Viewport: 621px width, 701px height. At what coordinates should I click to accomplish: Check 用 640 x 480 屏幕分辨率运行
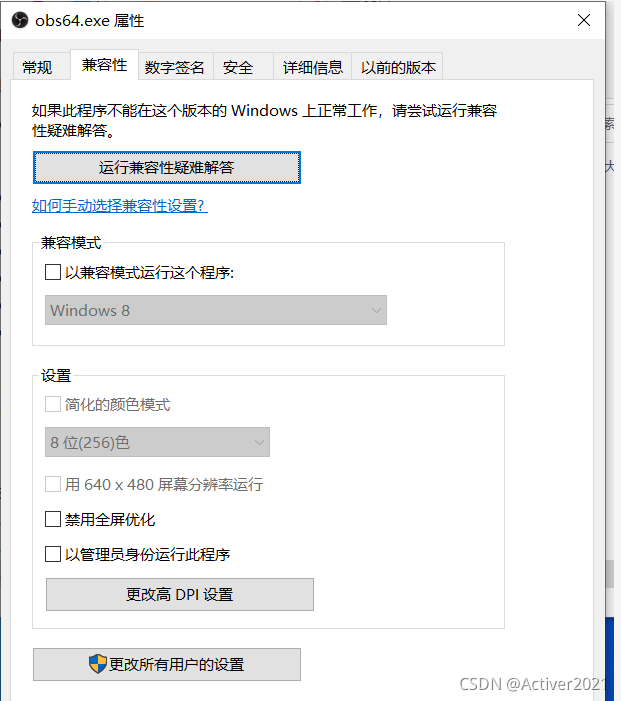tap(53, 484)
